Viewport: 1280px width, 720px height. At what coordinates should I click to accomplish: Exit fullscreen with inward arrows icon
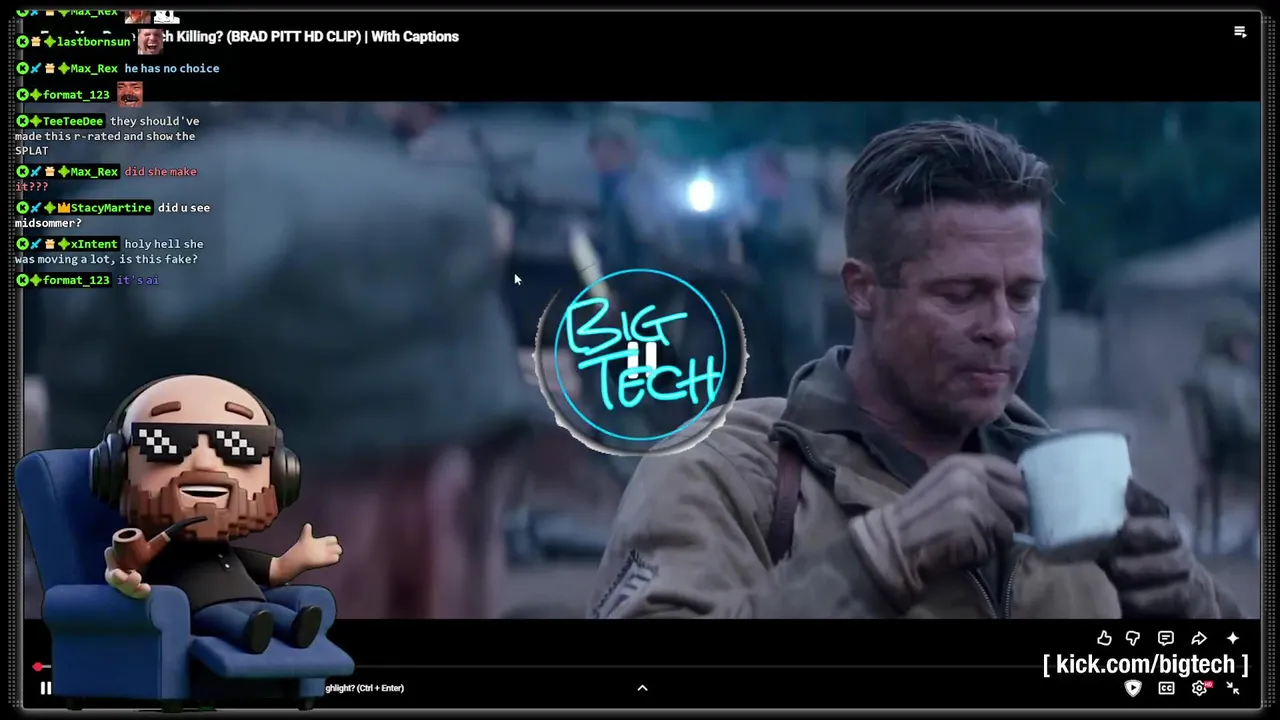click(1233, 688)
